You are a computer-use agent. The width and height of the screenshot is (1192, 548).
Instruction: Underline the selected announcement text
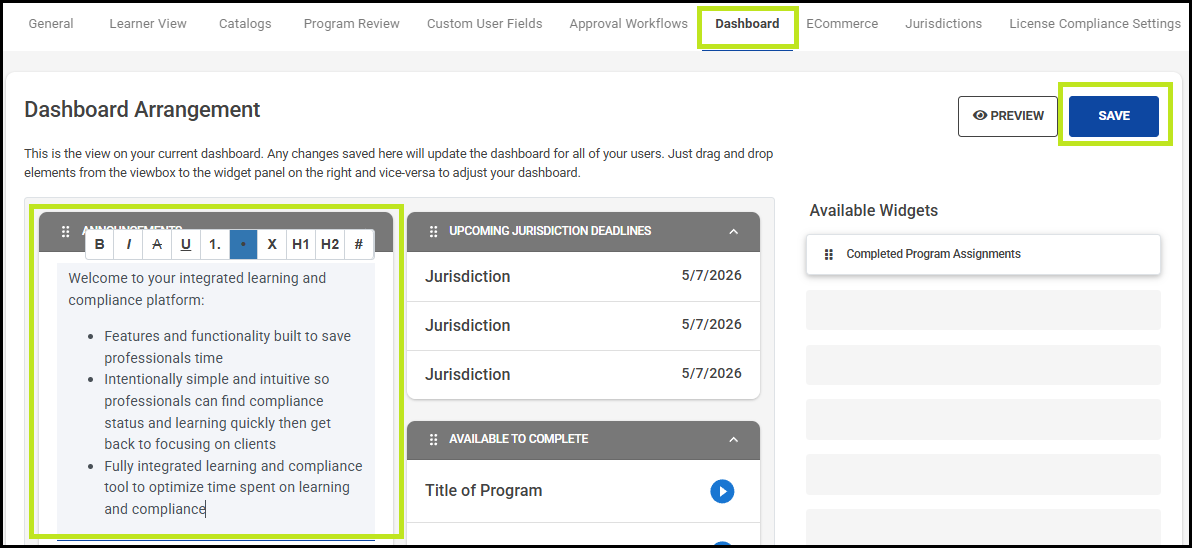point(186,244)
